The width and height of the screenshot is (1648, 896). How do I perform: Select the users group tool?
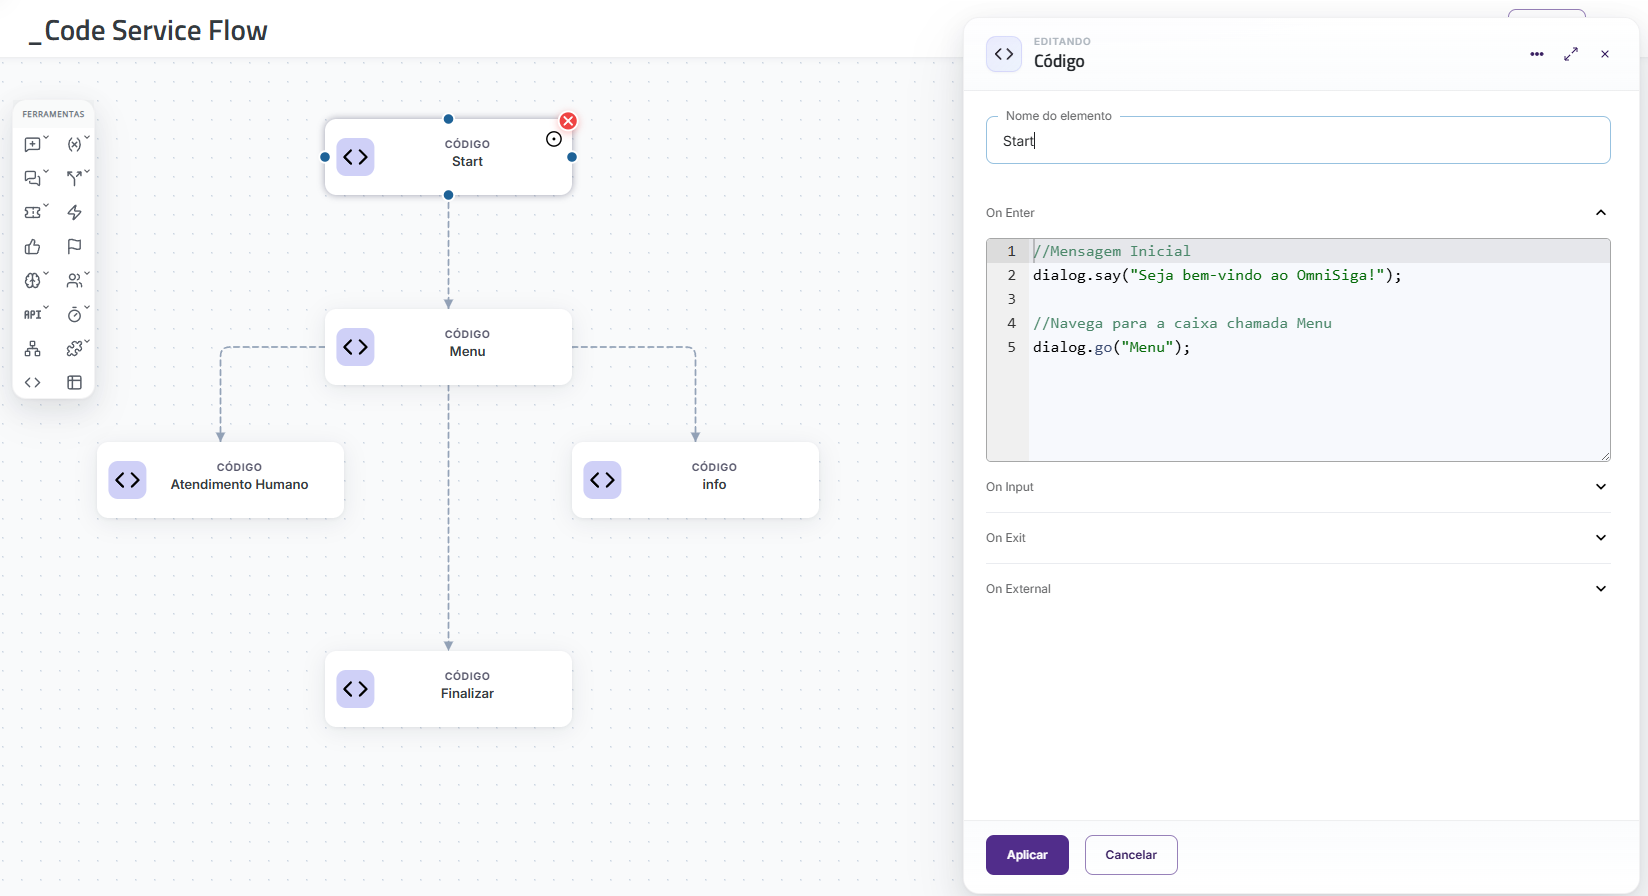coord(75,281)
